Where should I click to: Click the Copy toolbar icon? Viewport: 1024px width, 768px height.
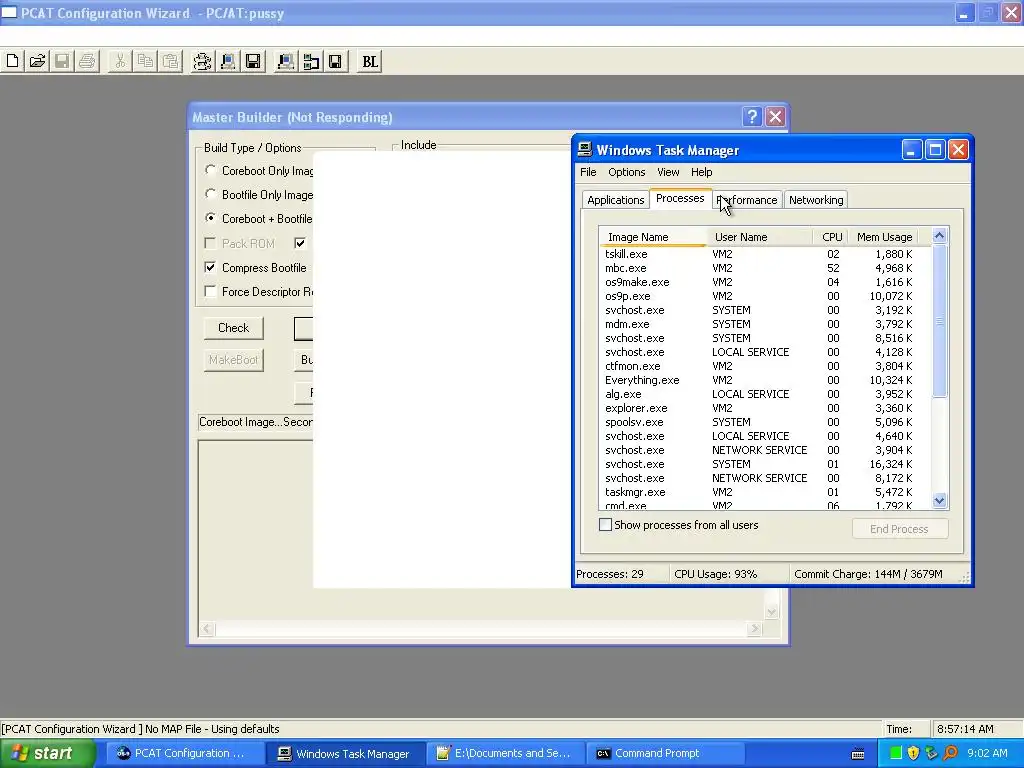(145, 61)
